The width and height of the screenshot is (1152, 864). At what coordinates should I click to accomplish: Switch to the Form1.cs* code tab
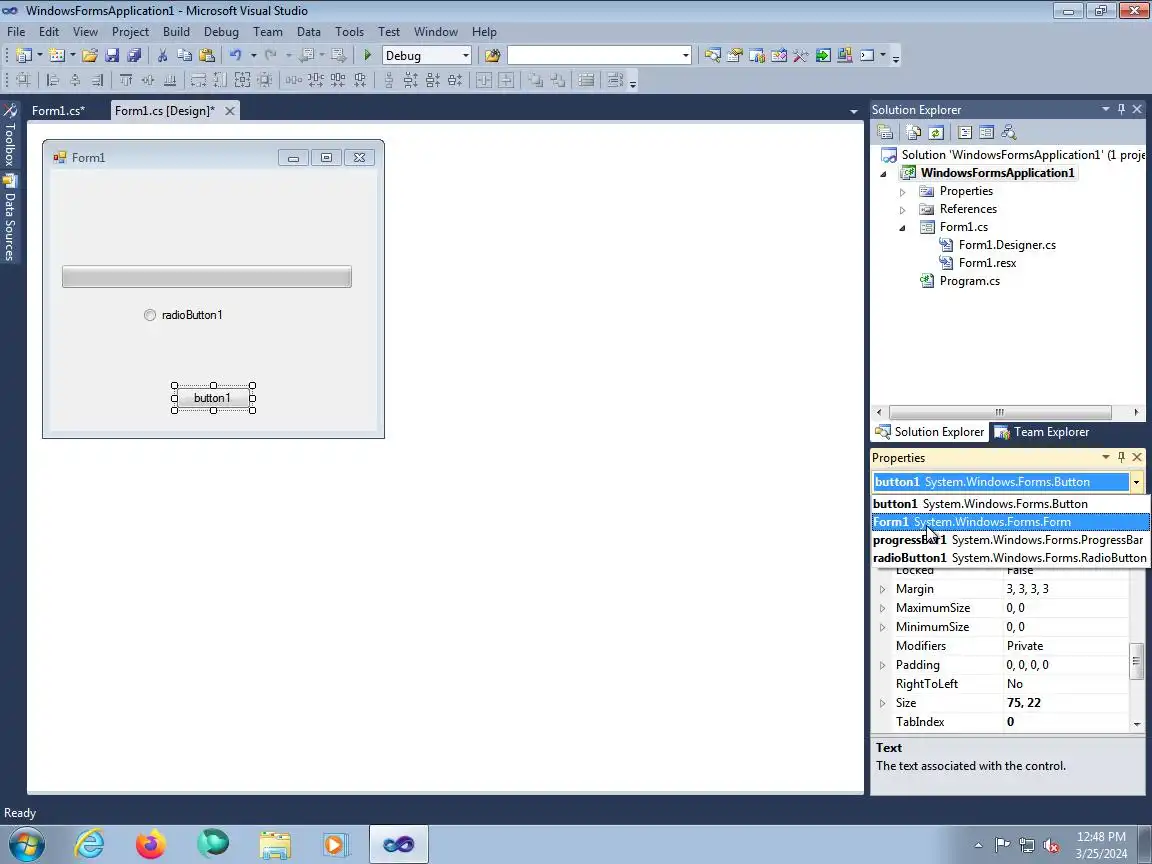(x=58, y=111)
